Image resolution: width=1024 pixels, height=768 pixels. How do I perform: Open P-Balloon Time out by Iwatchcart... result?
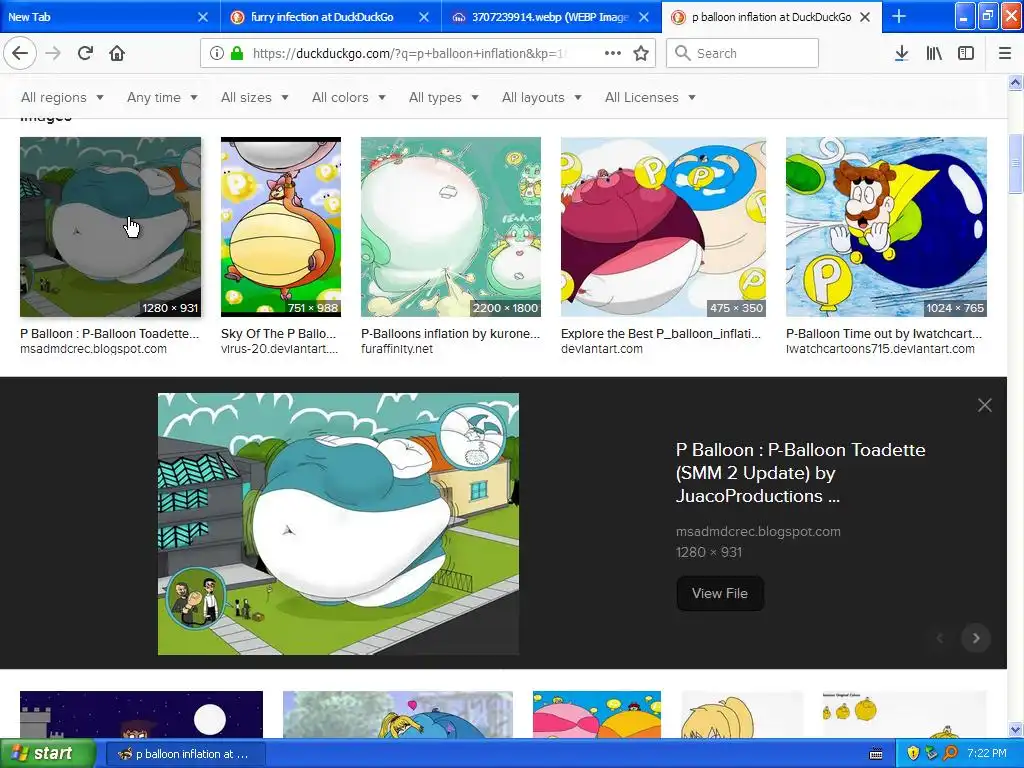pyautogui.click(x=884, y=334)
